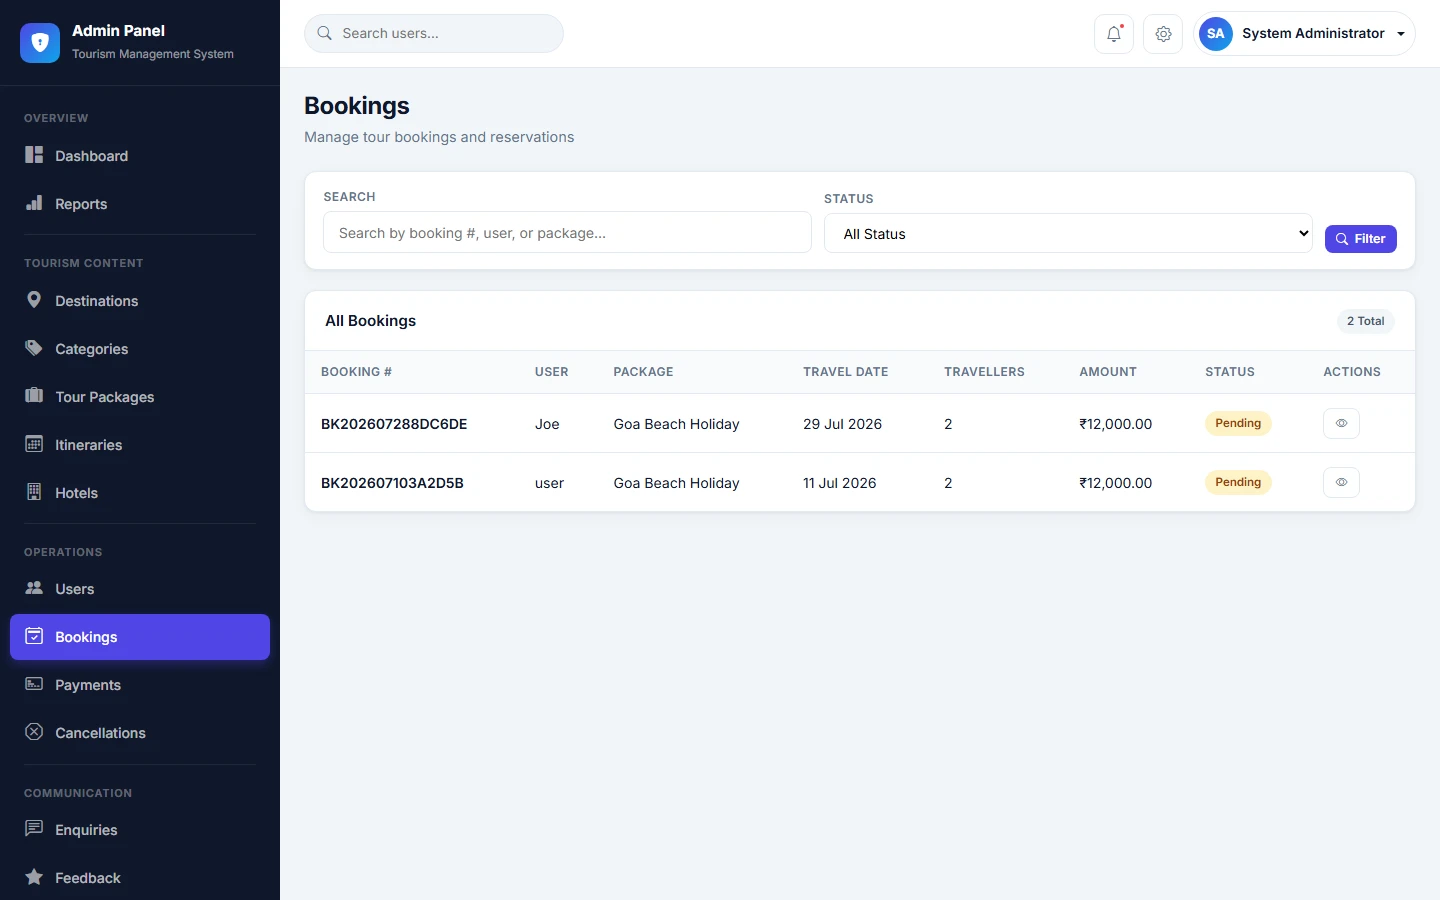The height and width of the screenshot is (900, 1440).
Task: Click the Cancellations circle-x icon
Action: tap(34, 732)
